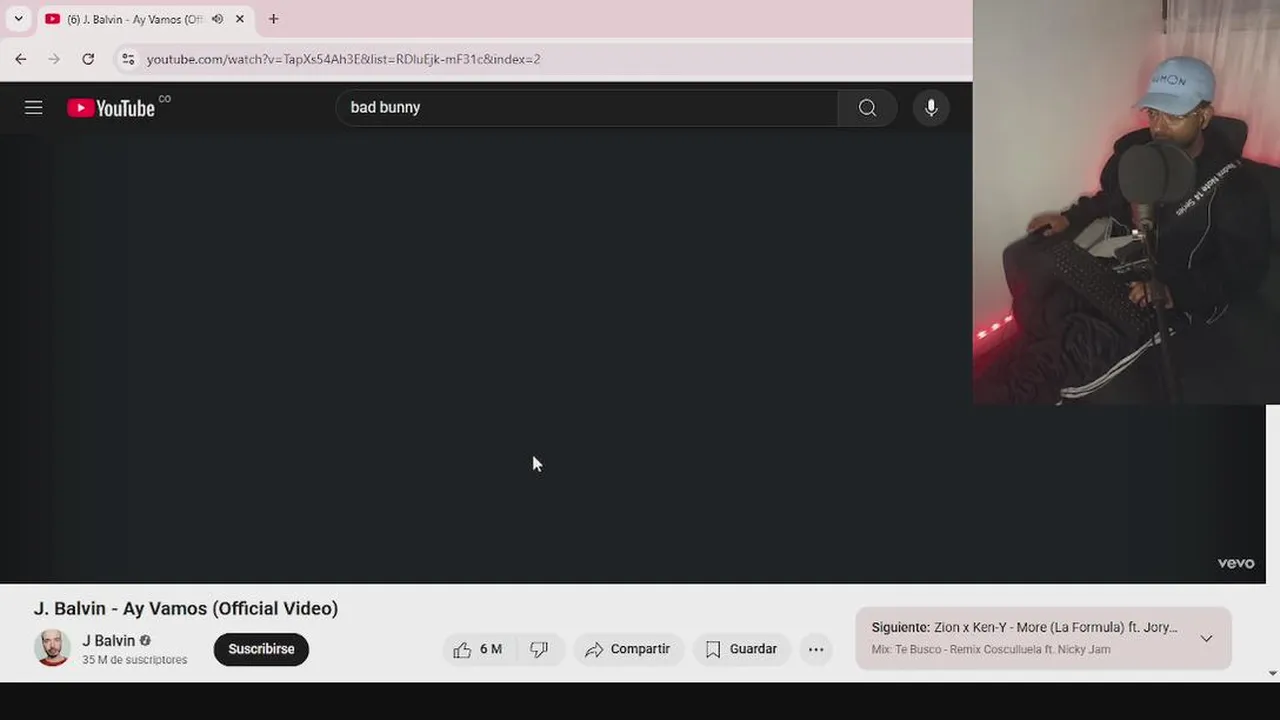Select the J. Balvin - Ay Vamos tab

click(134, 19)
